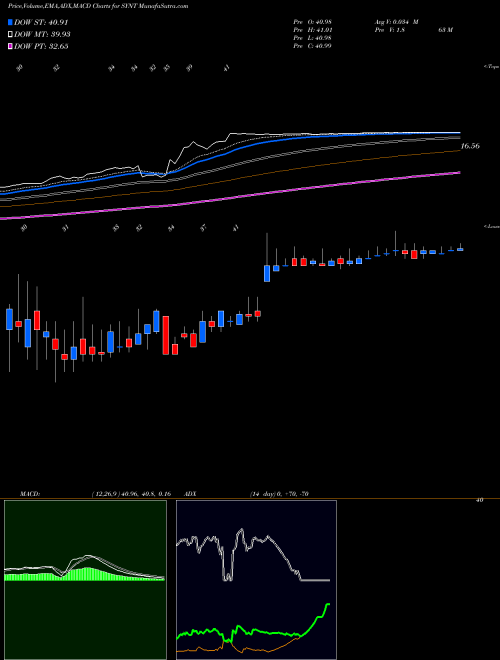Click the 'Pre C: 40.99' value
This screenshot has height=660, width=500.
313,46
